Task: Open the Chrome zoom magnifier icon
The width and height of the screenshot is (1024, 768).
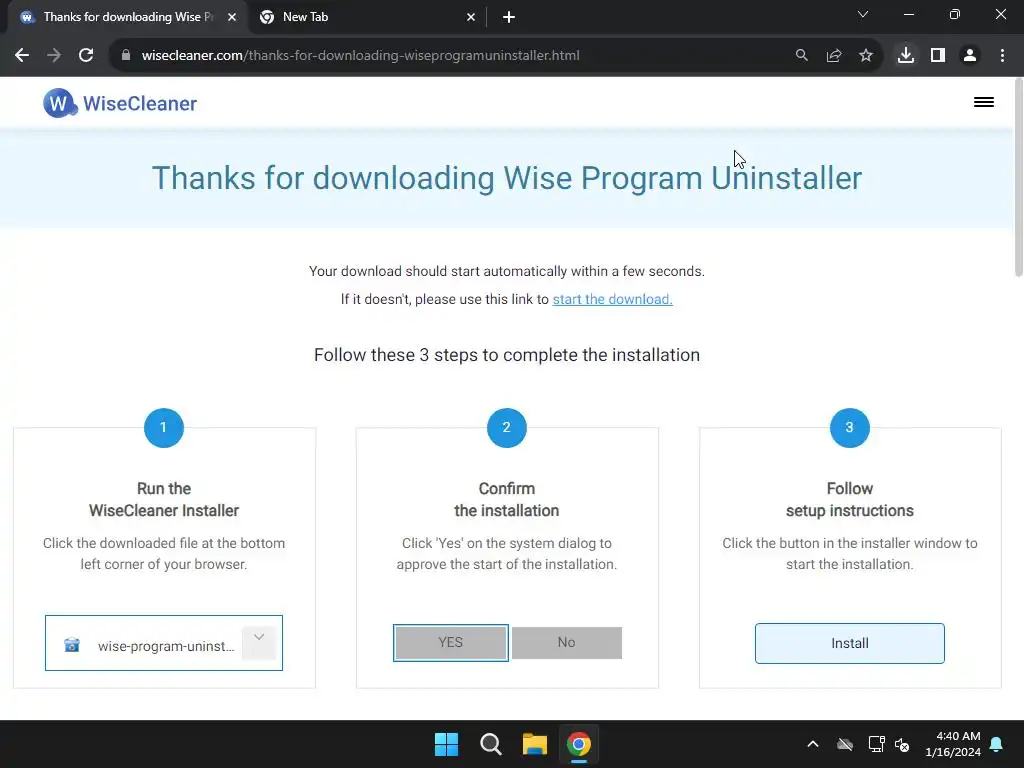Action: (x=801, y=56)
